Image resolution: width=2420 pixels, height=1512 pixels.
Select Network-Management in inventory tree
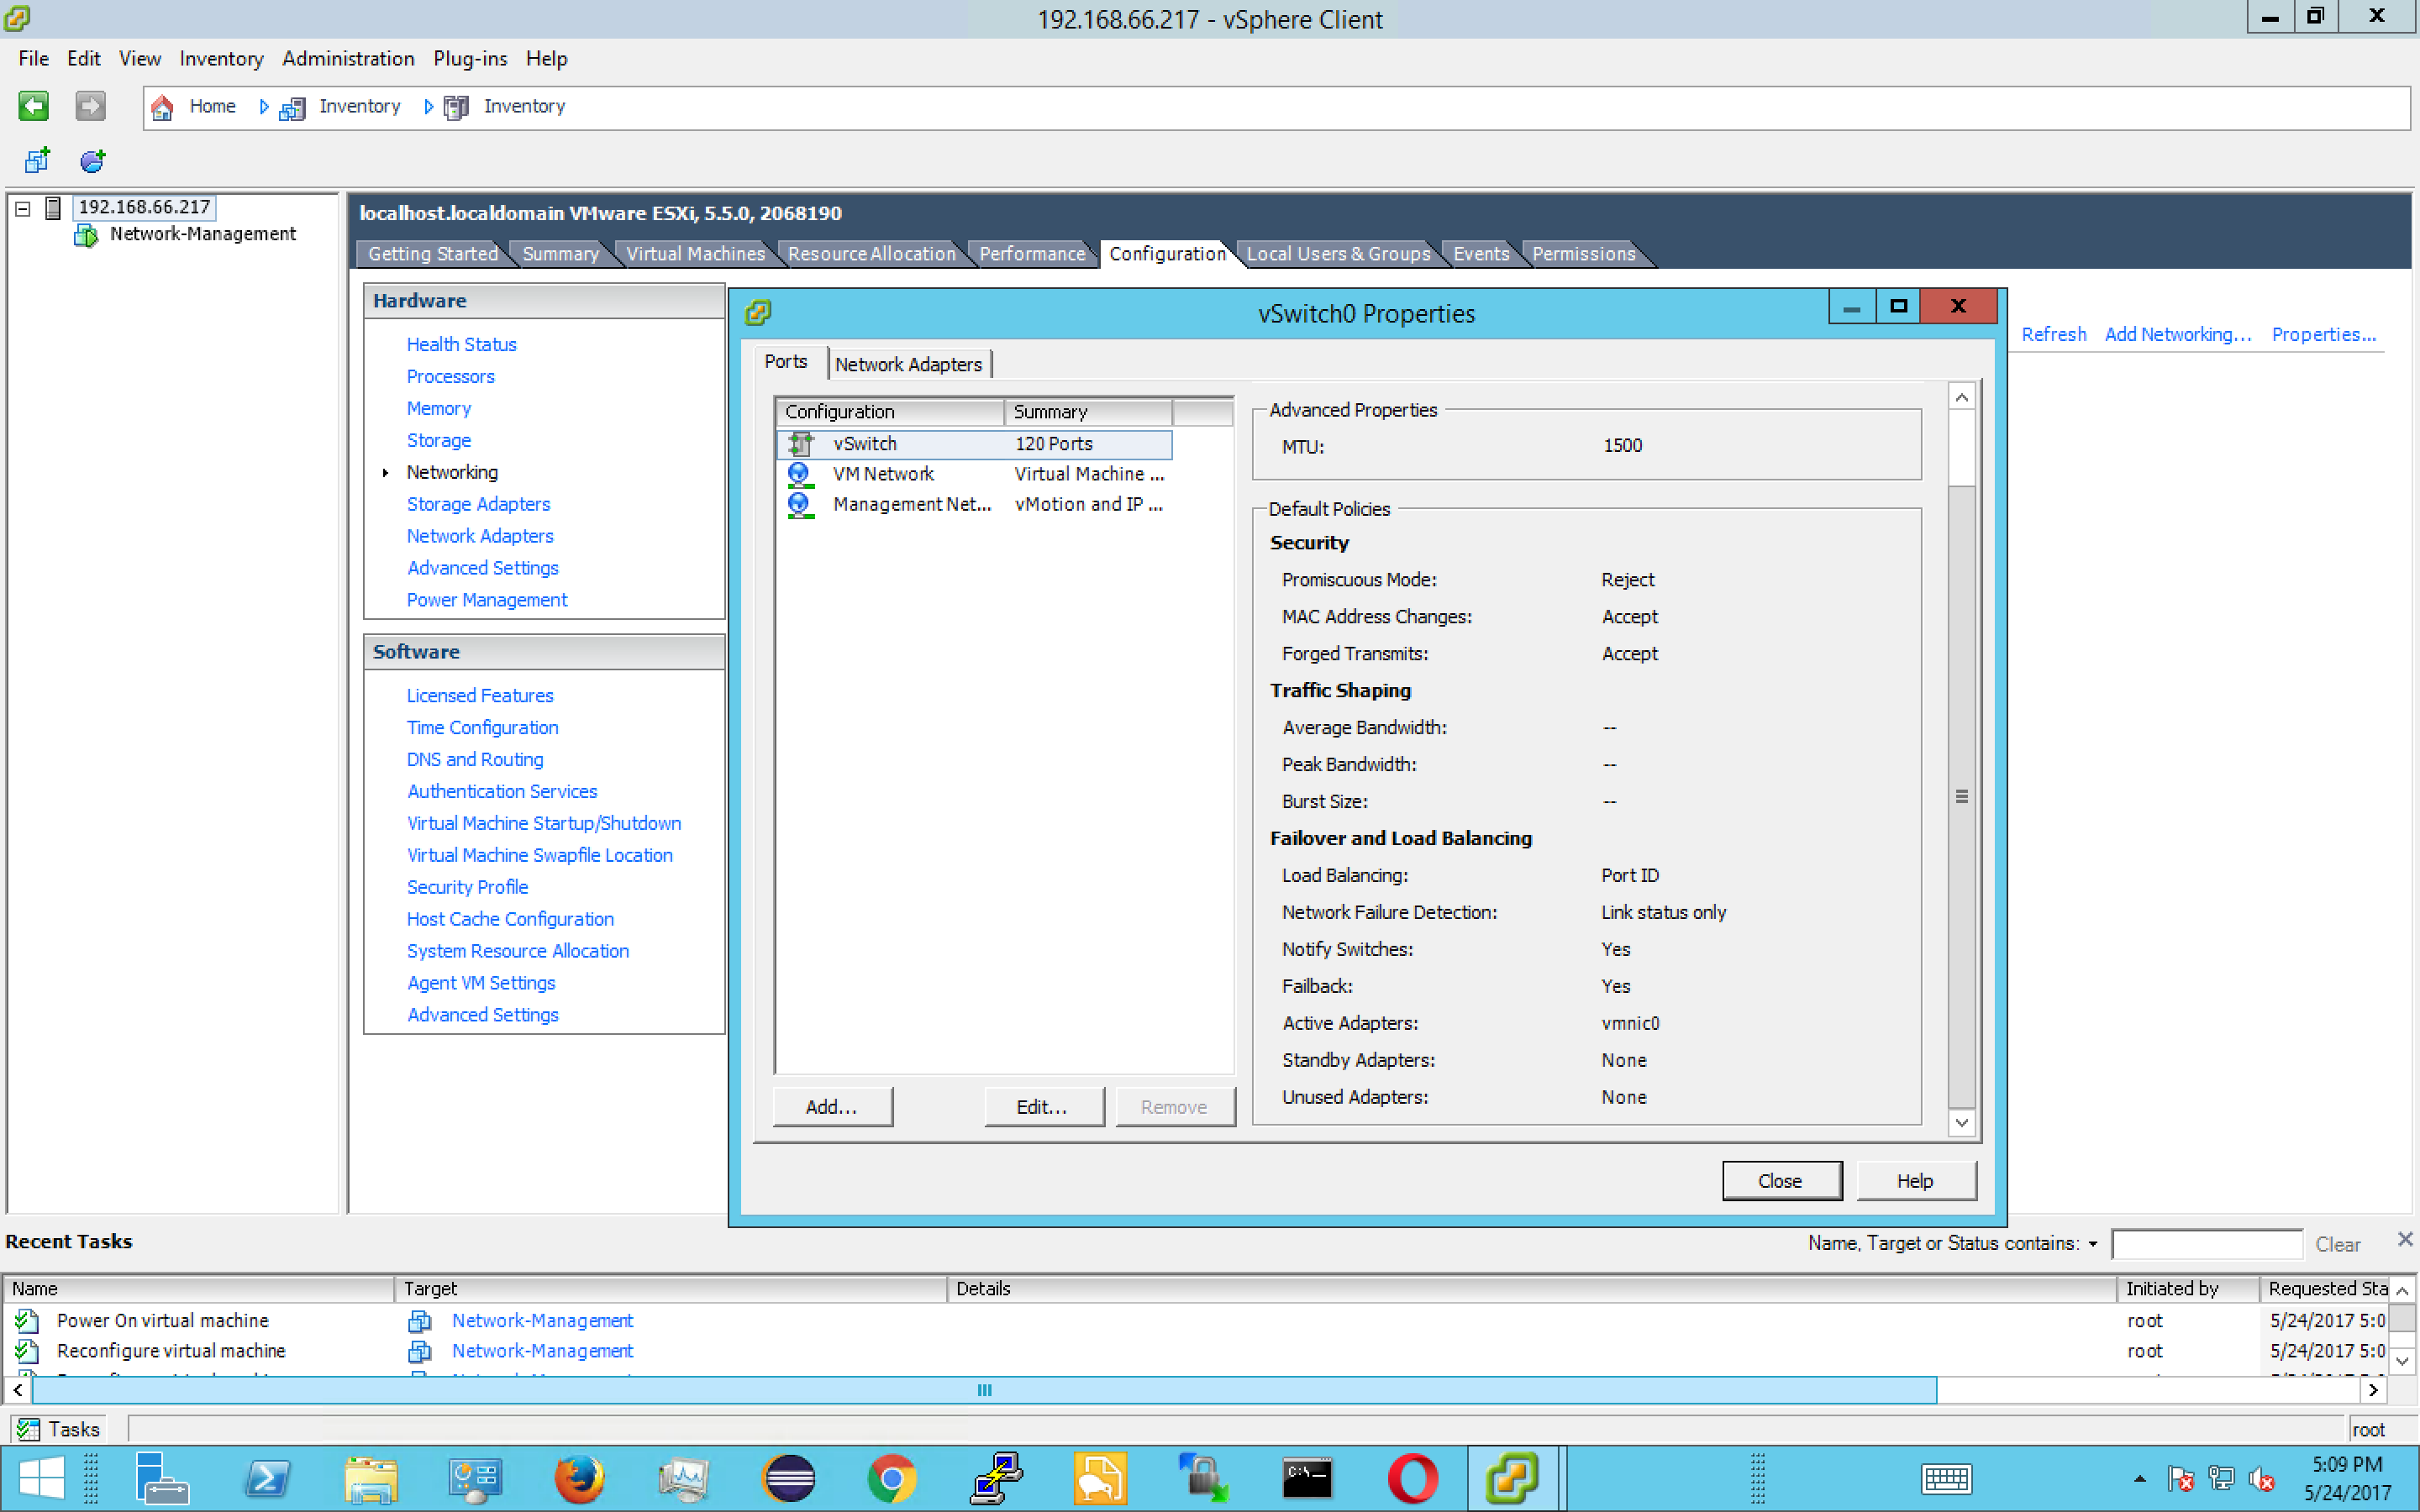point(203,234)
